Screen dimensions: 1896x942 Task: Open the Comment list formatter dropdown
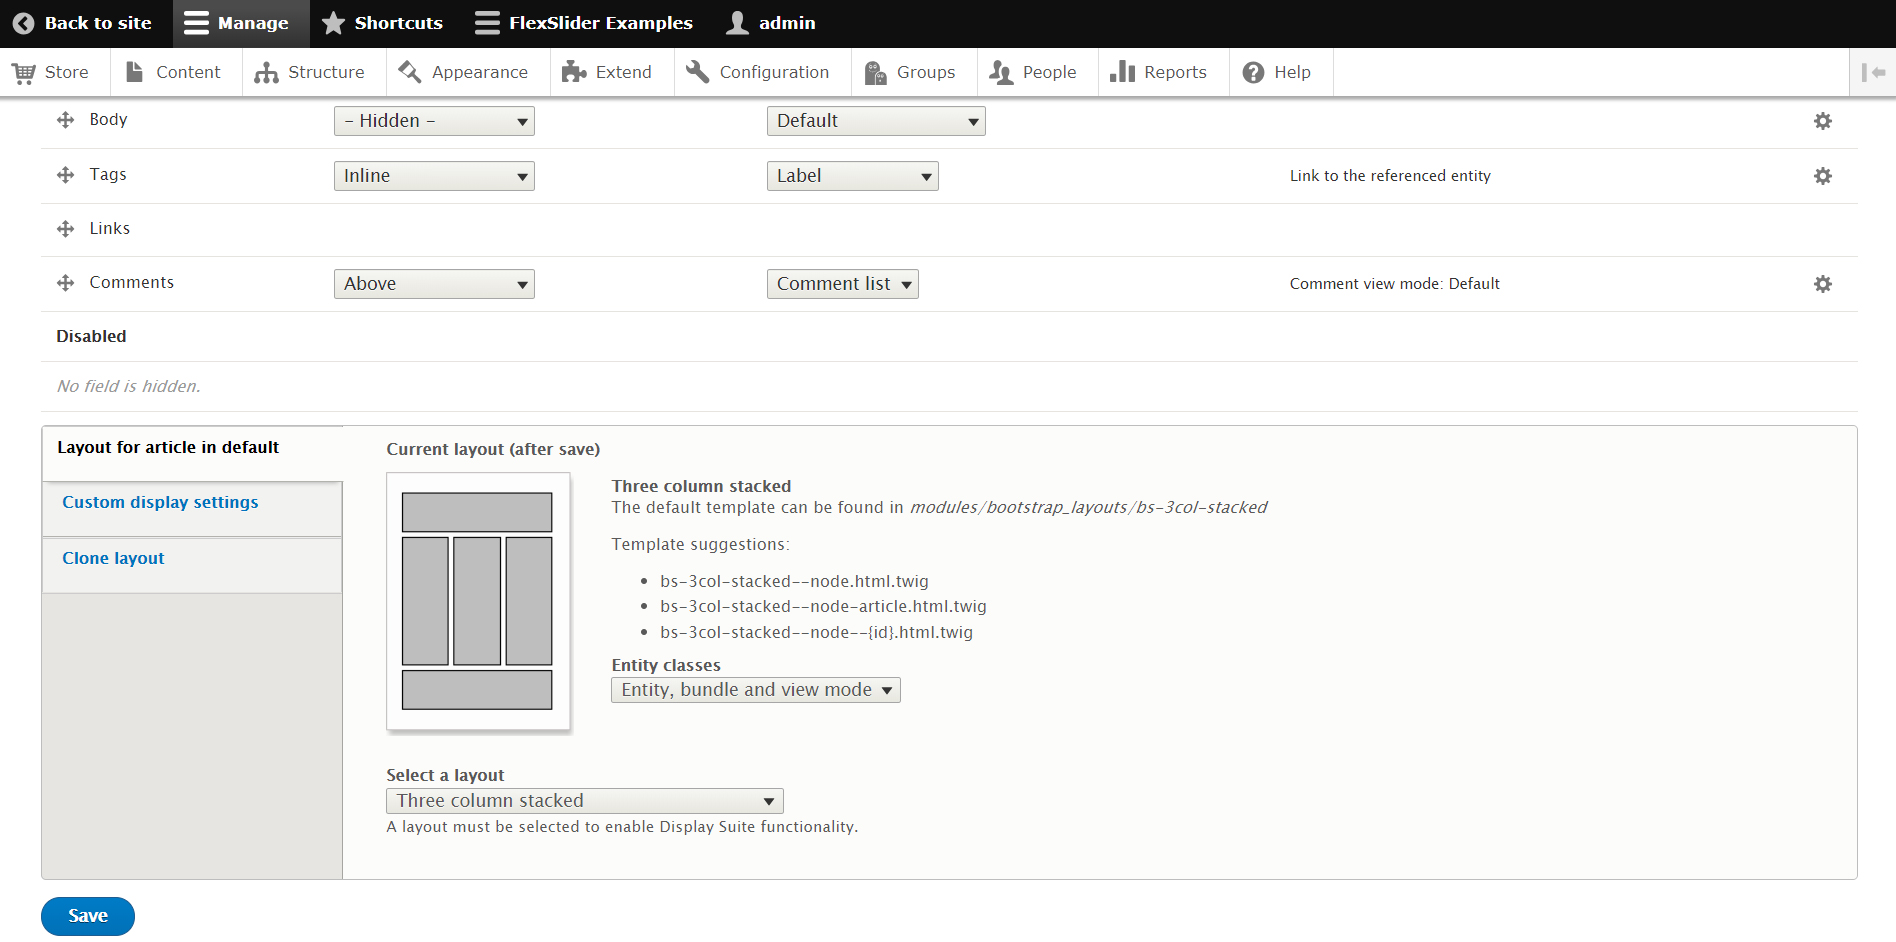(842, 284)
